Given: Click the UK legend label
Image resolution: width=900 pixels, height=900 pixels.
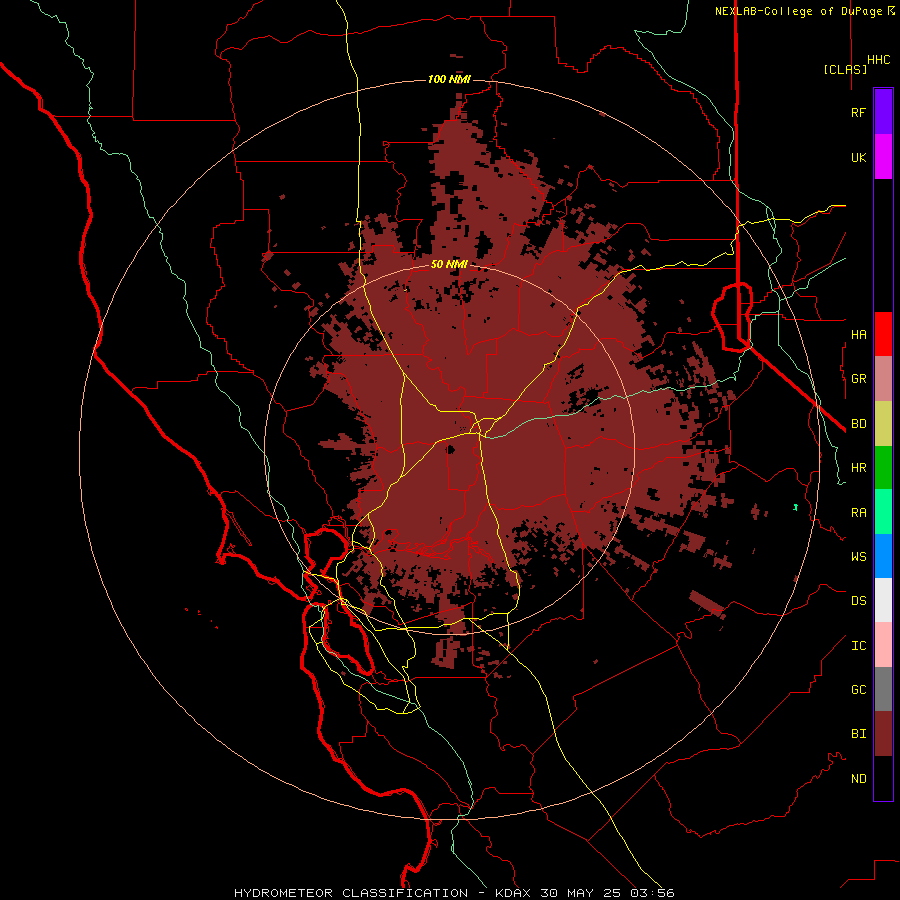Looking at the screenshot, I should click(x=858, y=157).
